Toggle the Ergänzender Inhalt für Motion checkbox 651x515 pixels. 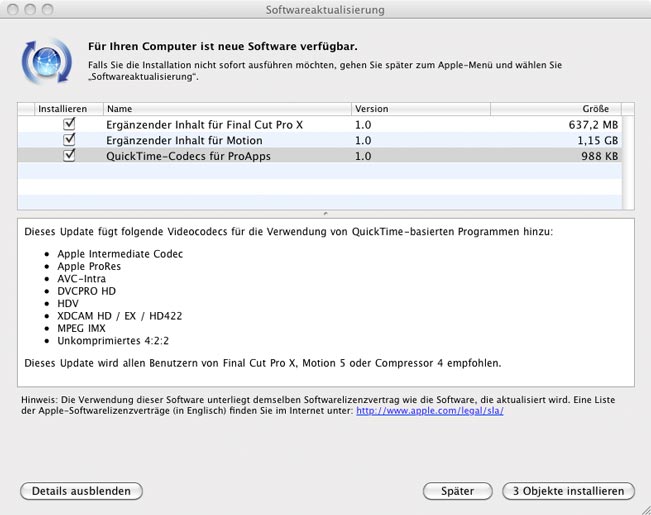(69, 140)
